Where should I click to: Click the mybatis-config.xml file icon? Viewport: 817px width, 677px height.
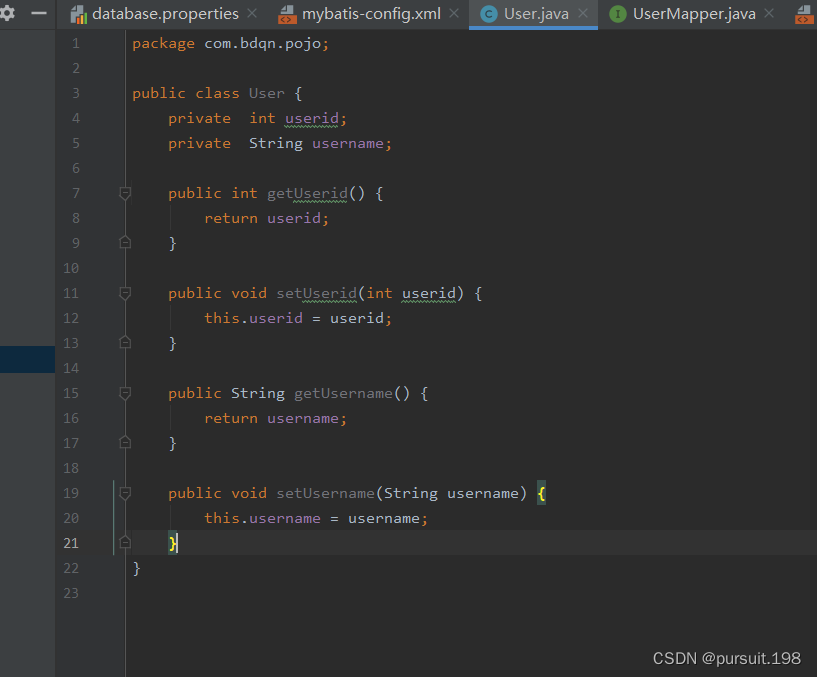pos(287,14)
